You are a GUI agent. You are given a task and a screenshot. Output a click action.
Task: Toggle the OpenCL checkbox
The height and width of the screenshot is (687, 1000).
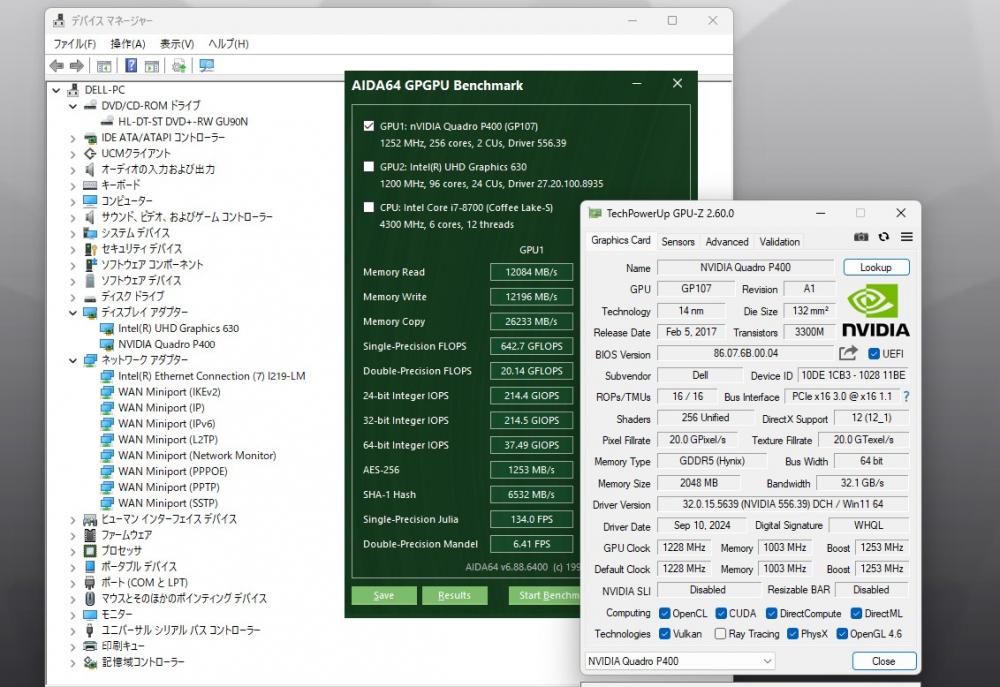tap(665, 613)
